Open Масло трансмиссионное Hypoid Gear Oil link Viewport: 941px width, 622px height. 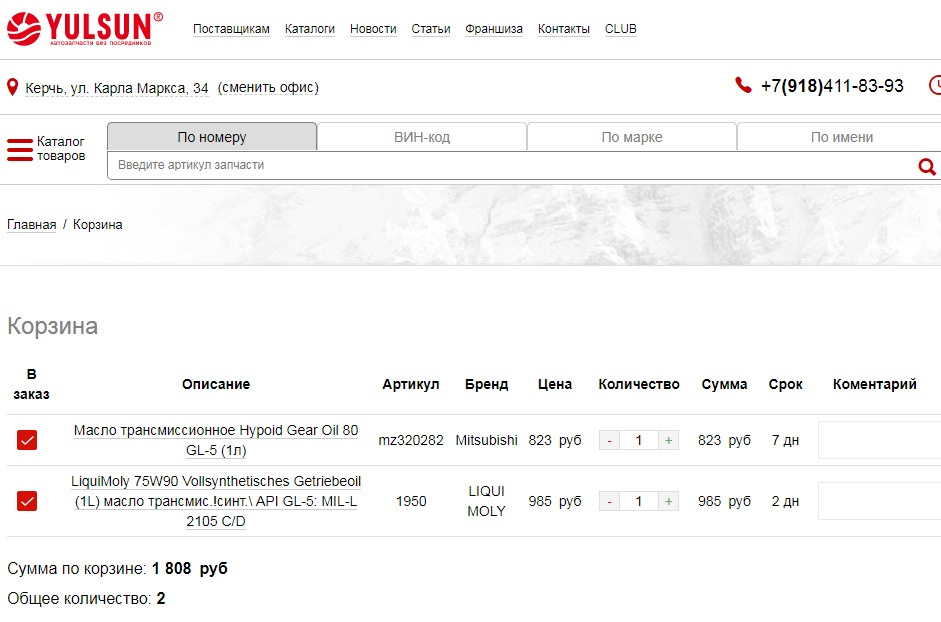pos(216,440)
